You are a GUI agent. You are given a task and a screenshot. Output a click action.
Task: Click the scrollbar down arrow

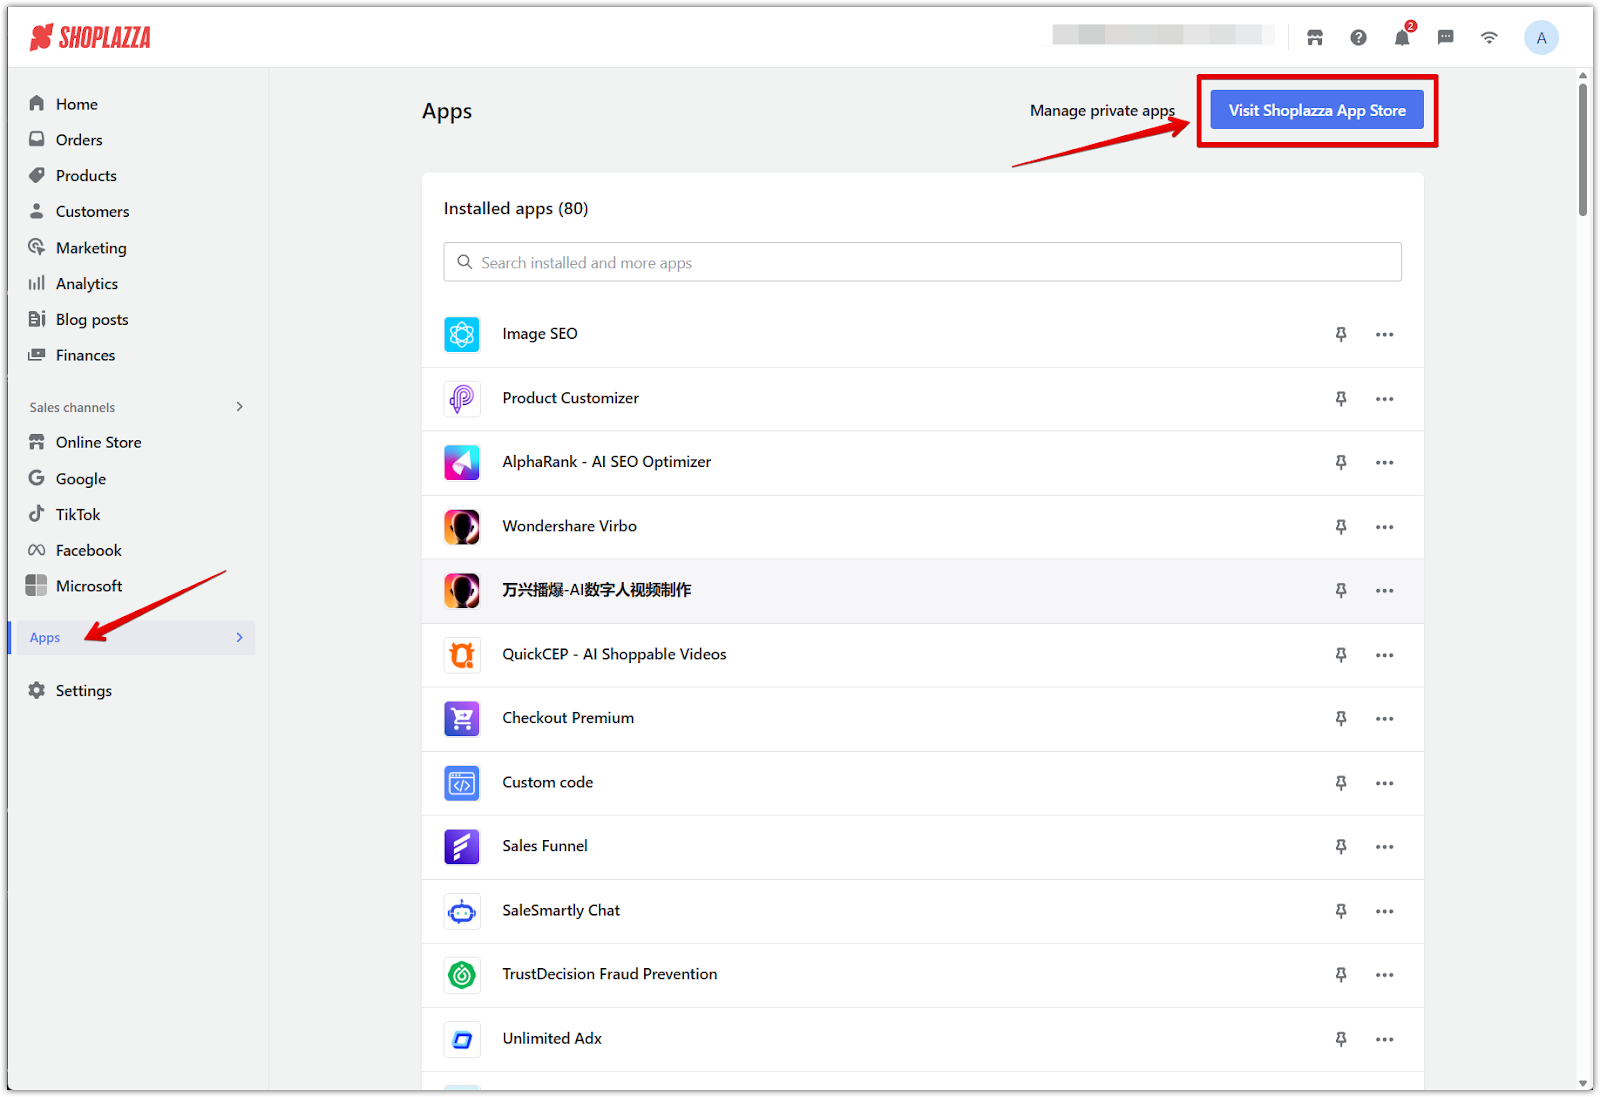tap(1583, 1083)
